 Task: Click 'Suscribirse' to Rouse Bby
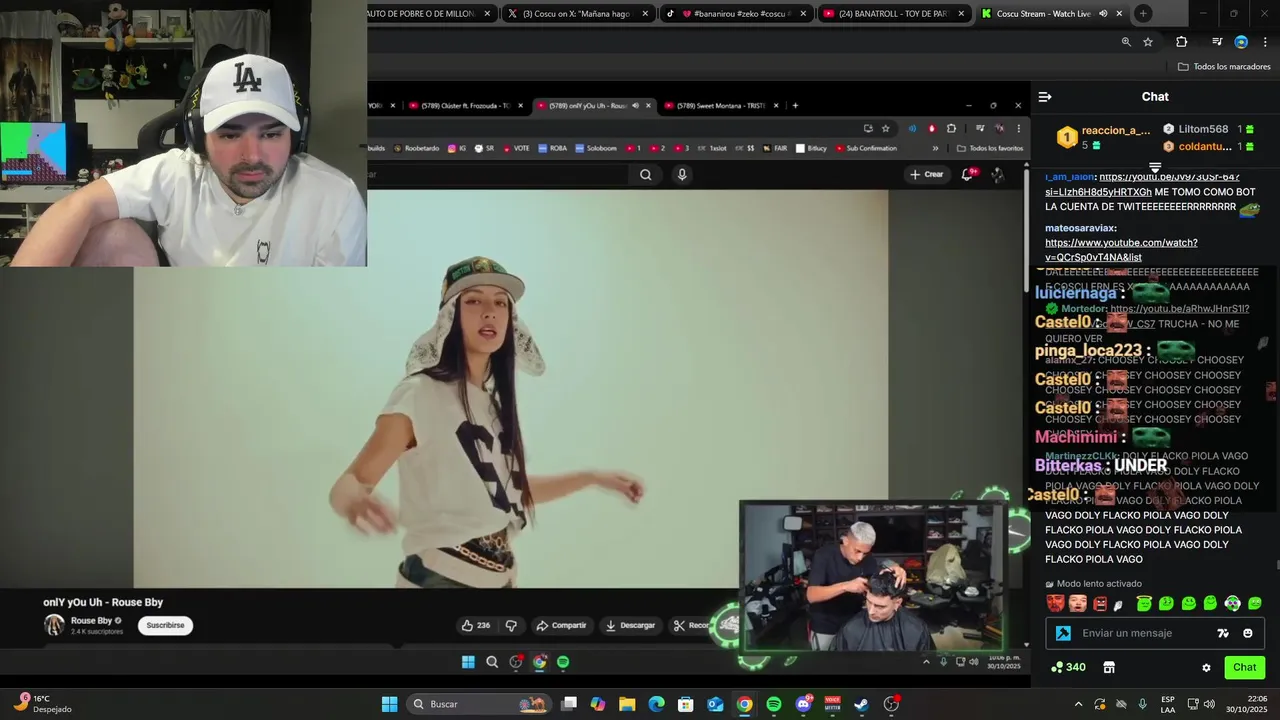coord(165,626)
